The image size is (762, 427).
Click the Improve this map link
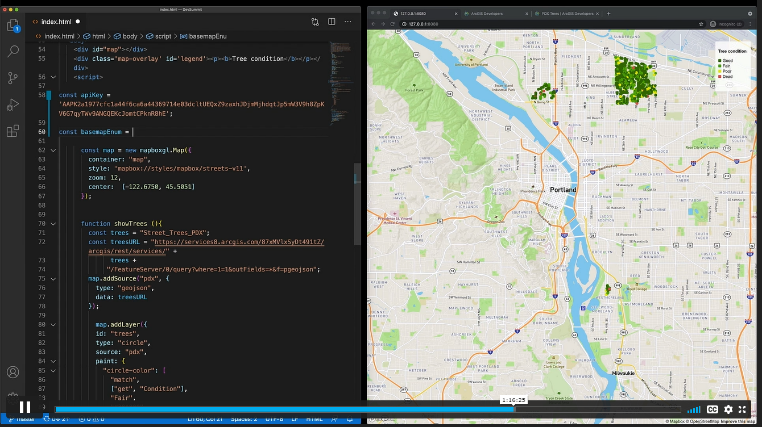[x=736, y=421]
